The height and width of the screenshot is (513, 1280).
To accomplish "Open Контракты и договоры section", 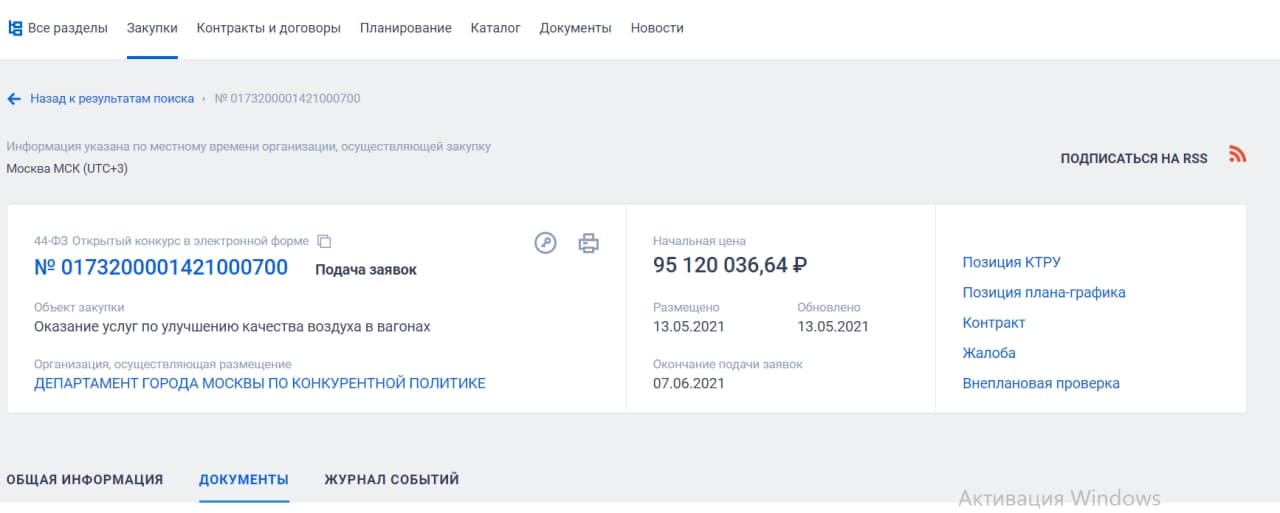I will click(269, 28).
